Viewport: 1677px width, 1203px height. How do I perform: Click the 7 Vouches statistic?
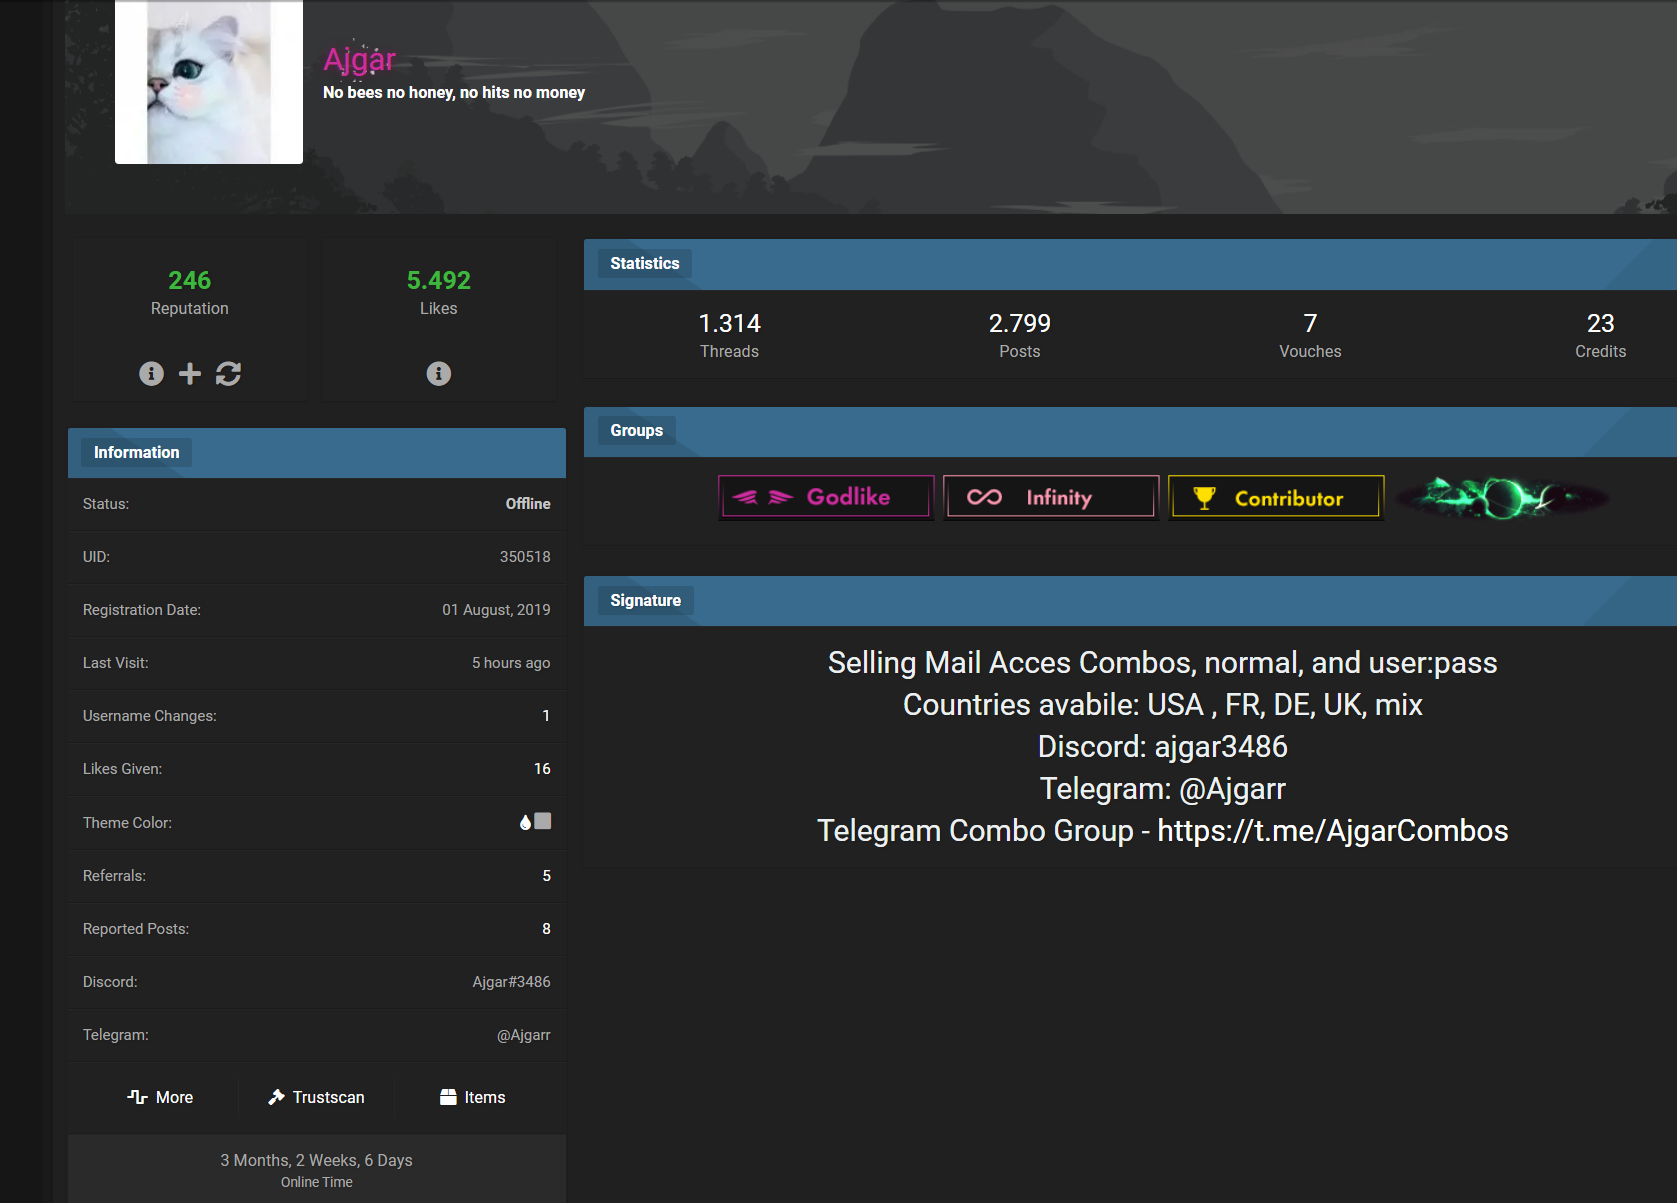point(1310,335)
